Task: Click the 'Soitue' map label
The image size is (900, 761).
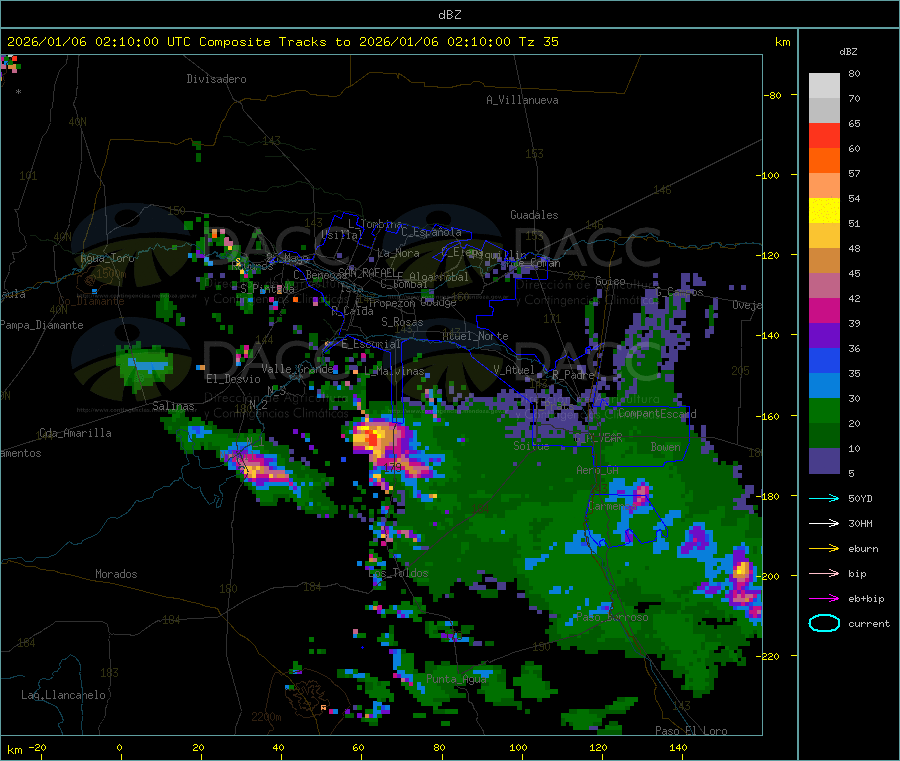Action: [x=531, y=445]
